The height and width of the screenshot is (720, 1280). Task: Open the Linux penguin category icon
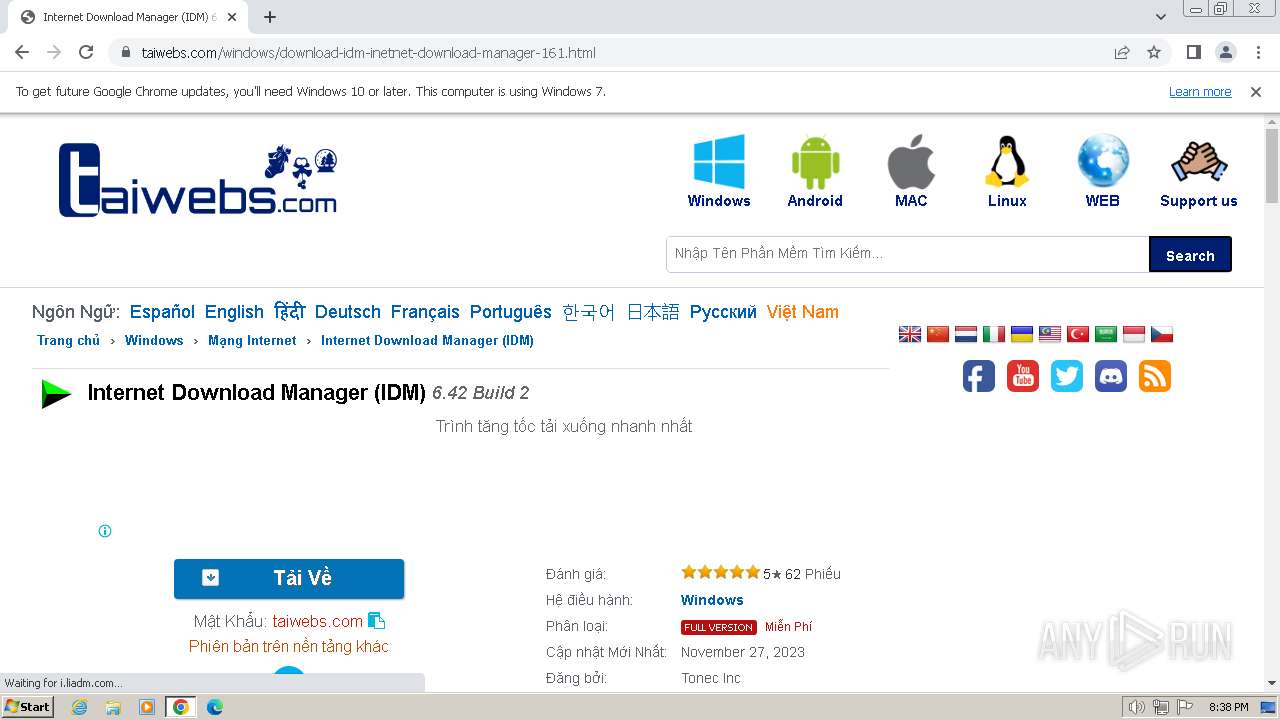point(1007,161)
